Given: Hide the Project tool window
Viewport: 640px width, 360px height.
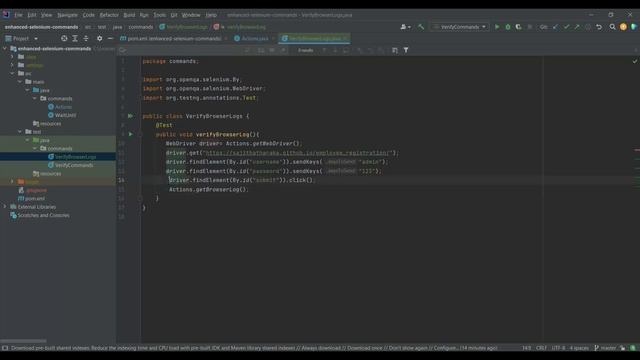Looking at the screenshot, I should pos(110,38).
